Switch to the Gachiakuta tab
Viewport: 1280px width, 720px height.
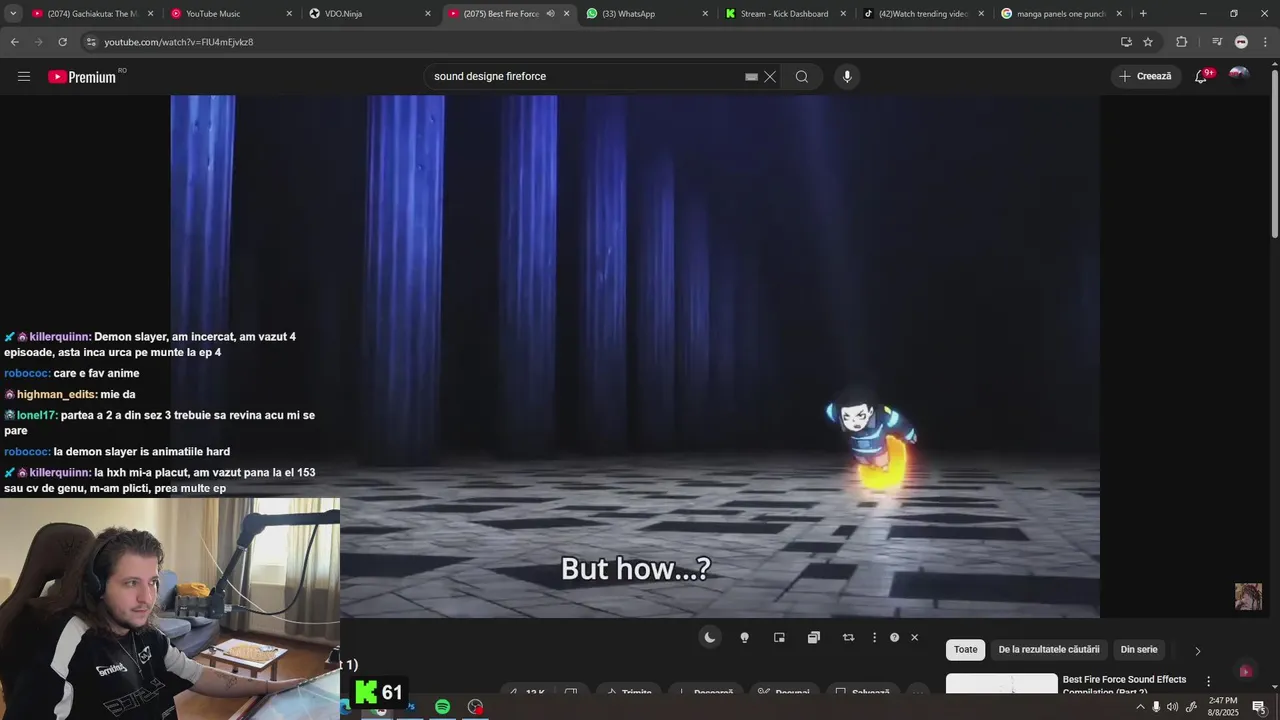coord(93,14)
